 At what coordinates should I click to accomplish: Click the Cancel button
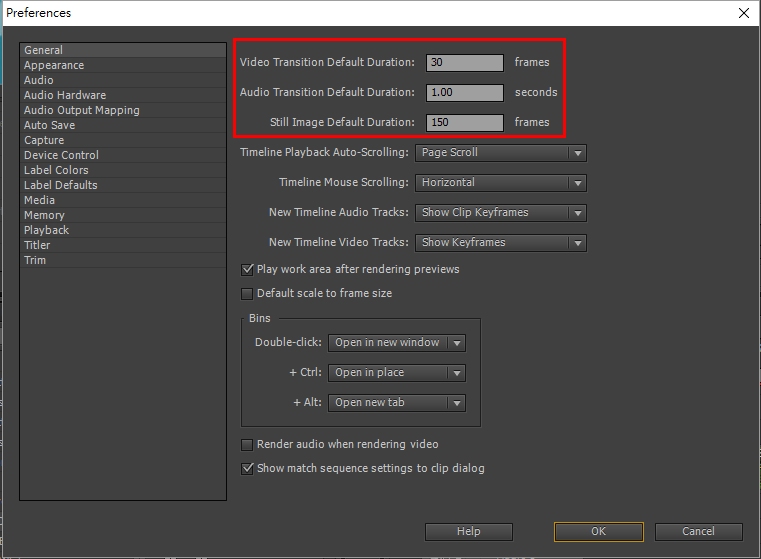698,532
